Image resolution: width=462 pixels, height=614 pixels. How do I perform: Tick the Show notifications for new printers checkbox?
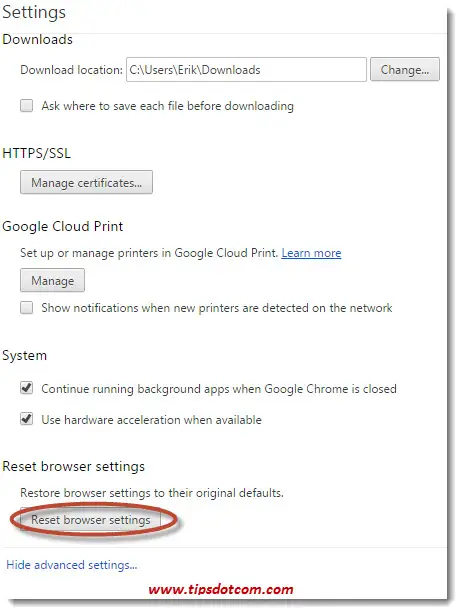(x=27, y=308)
